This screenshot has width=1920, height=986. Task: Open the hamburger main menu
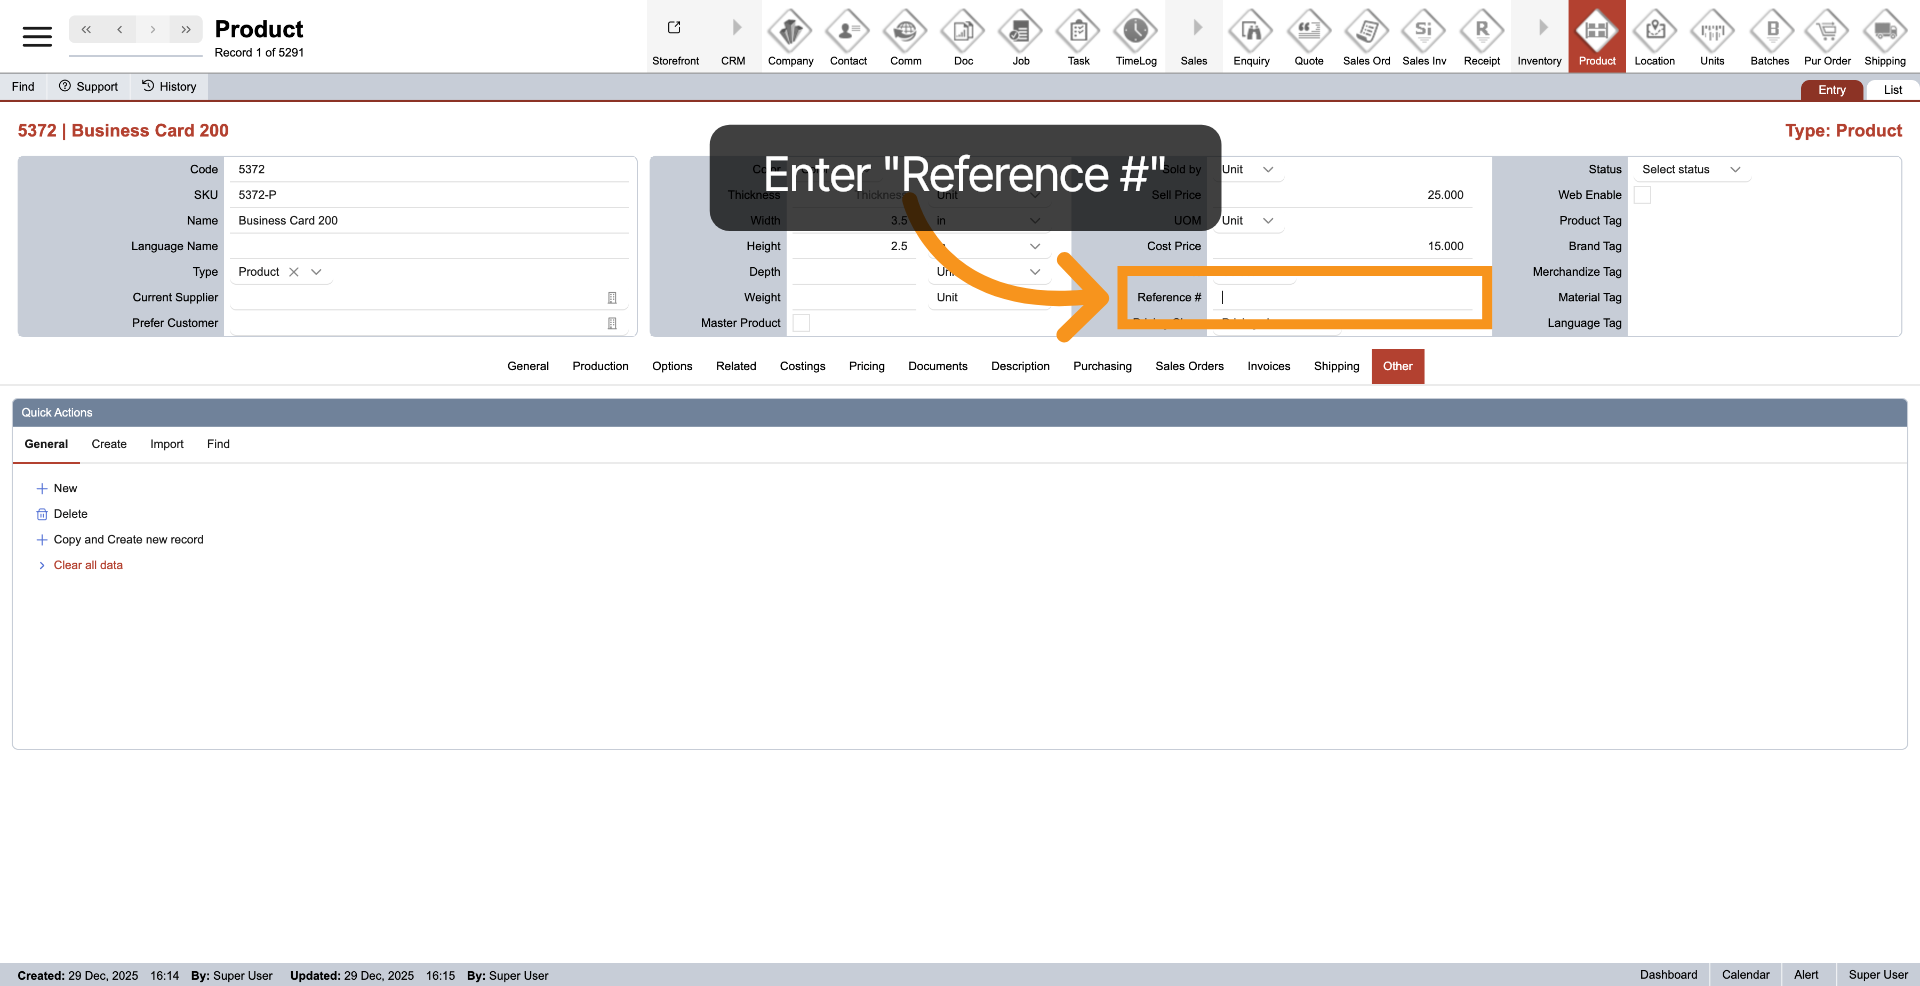[x=37, y=37]
